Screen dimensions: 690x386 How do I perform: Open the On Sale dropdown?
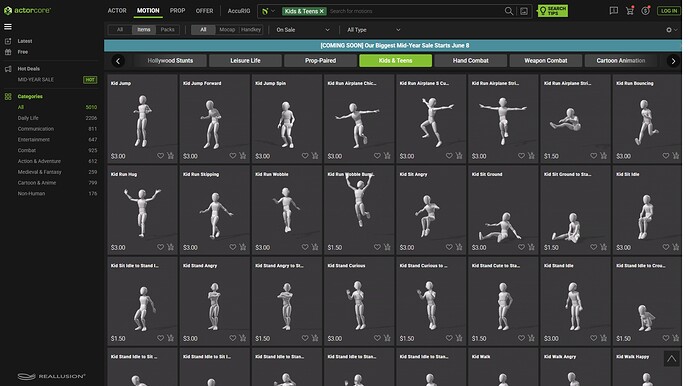pos(303,30)
